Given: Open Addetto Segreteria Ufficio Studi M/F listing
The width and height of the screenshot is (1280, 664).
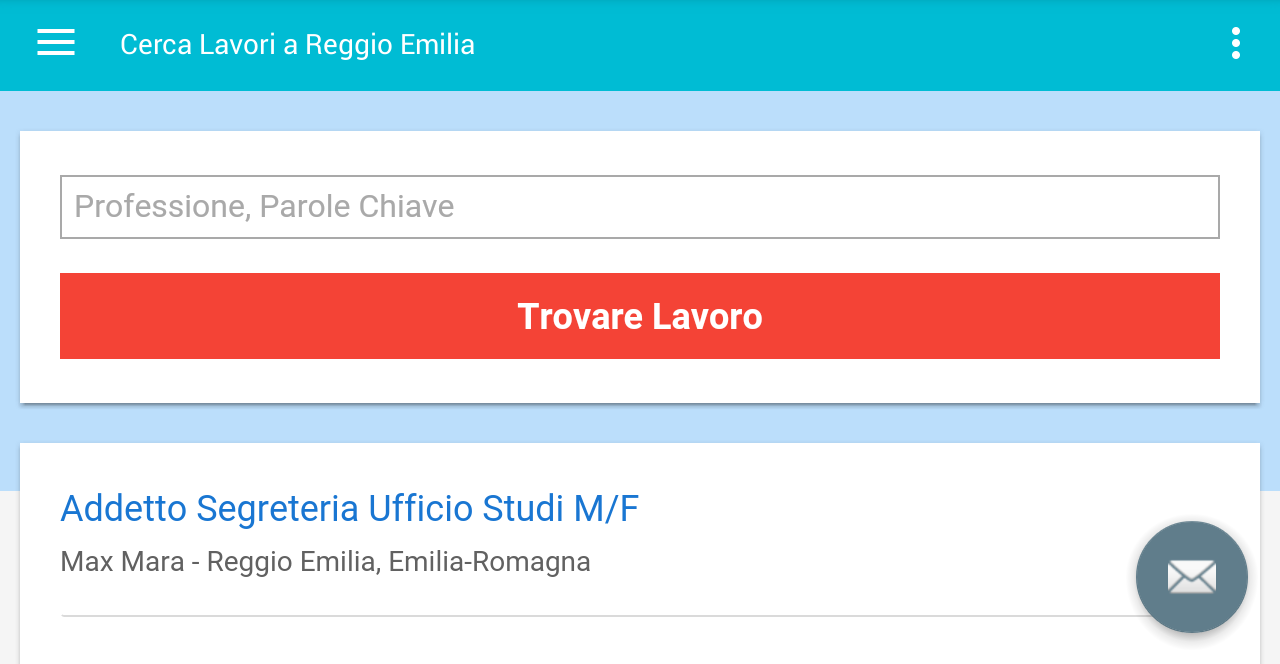Looking at the screenshot, I should pyautogui.click(x=349, y=509).
